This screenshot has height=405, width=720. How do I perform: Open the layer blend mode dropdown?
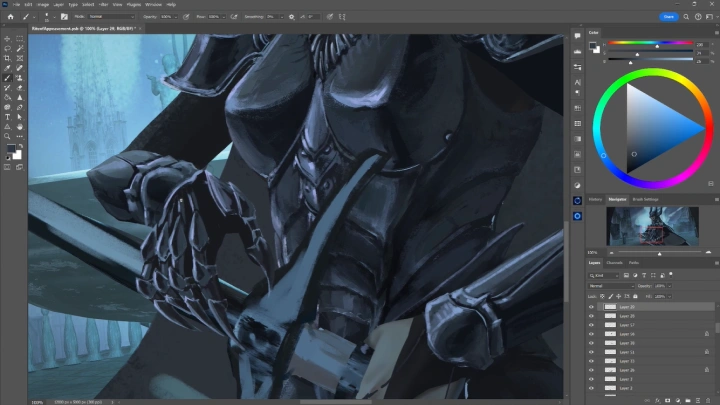tap(611, 286)
